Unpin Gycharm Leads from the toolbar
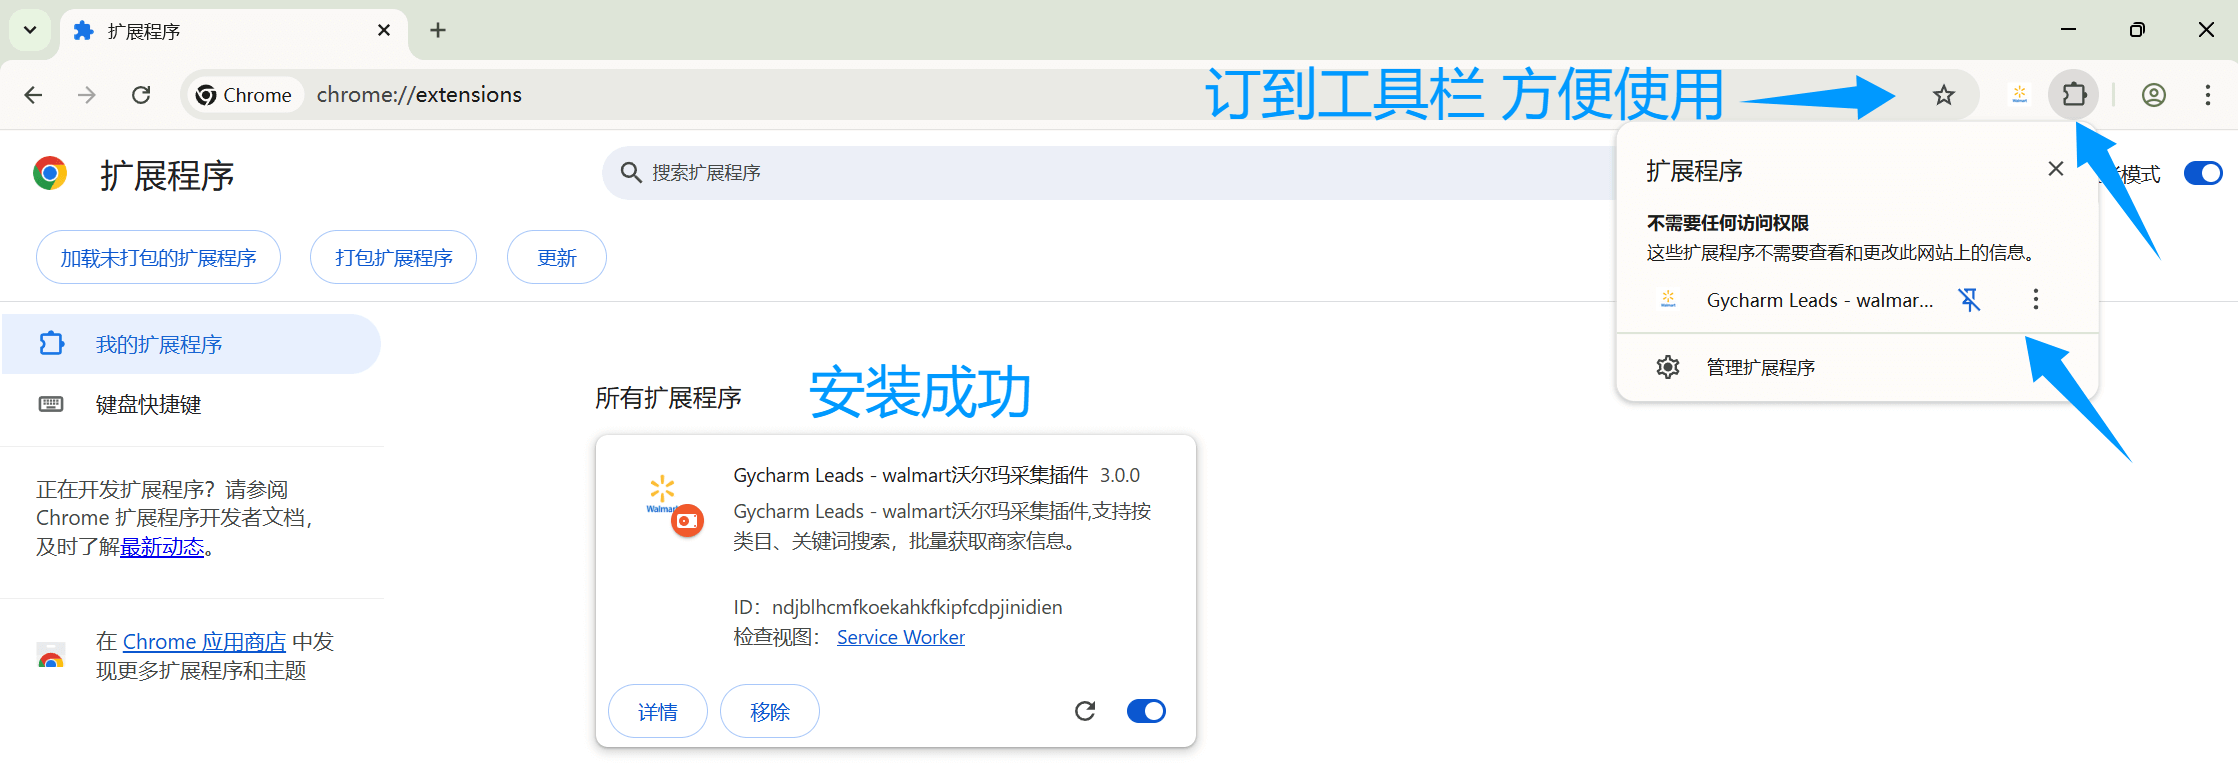The image size is (2238, 783). [x=1969, y=300]
